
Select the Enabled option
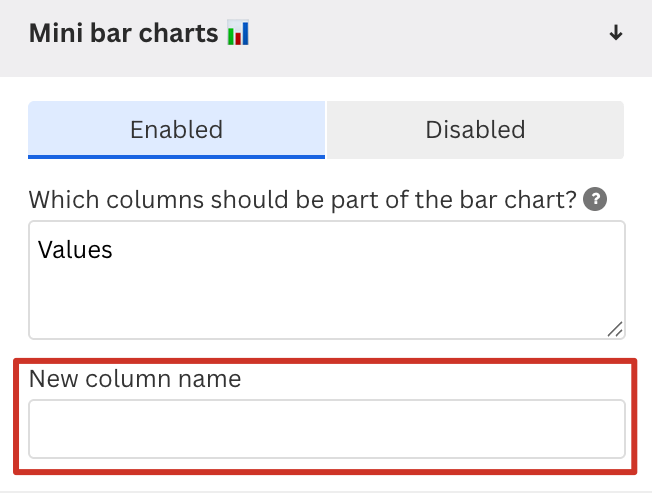(176, 129)
